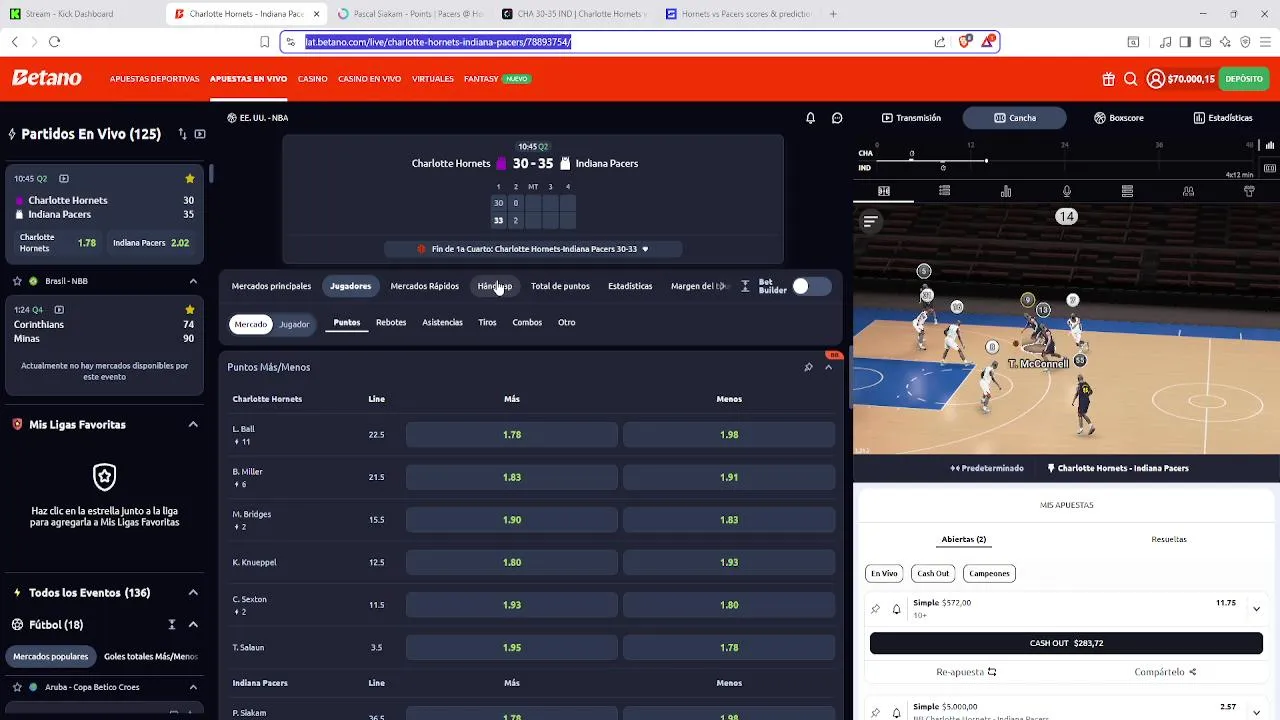The height and width of the screenshot is (720, 1280).
Task: Select the Total de puntos tab
Action: [560, 286]
